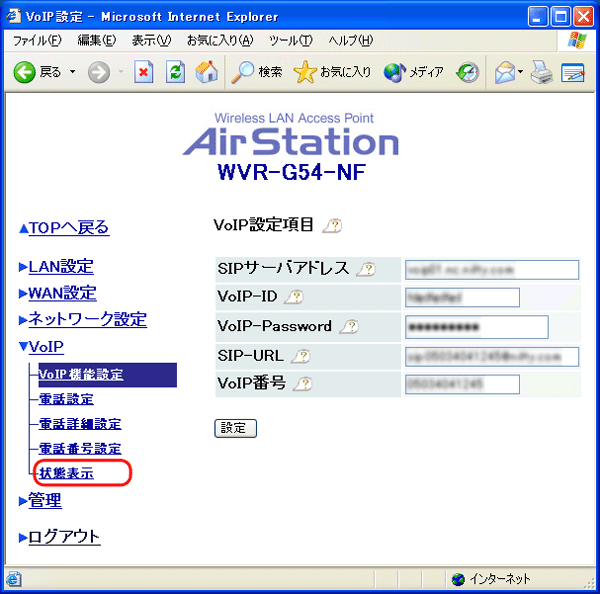Maximize the Internet Explorer window
This screenshot has height=594, width=600.
coord(561,17)
